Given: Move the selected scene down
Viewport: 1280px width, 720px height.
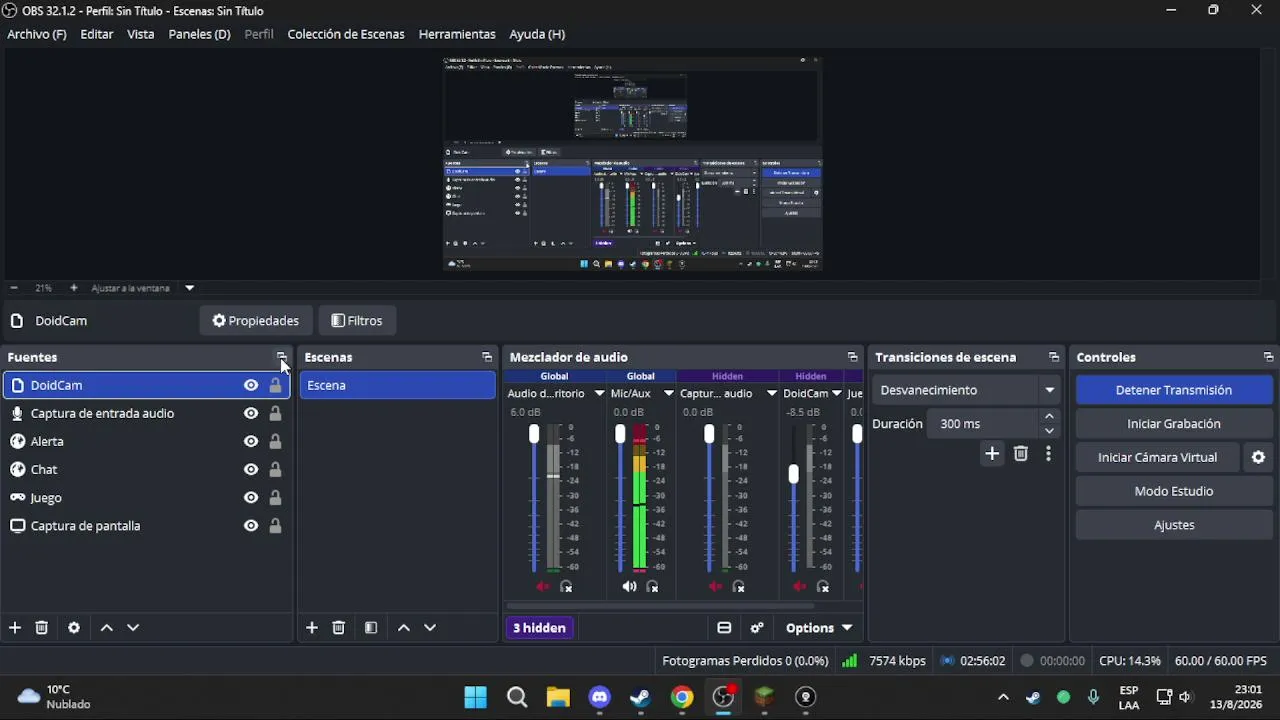Looking at the screenshot, I should (x=430, y=628).
